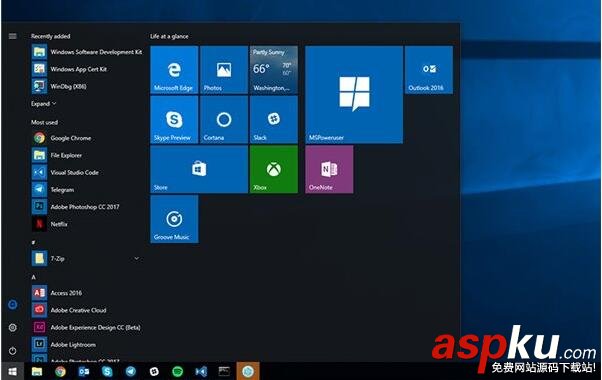The width and height of the screenshot is (602, 380).
Task: Launch Visual Studio Code from Most used
Action: [86, 173]
